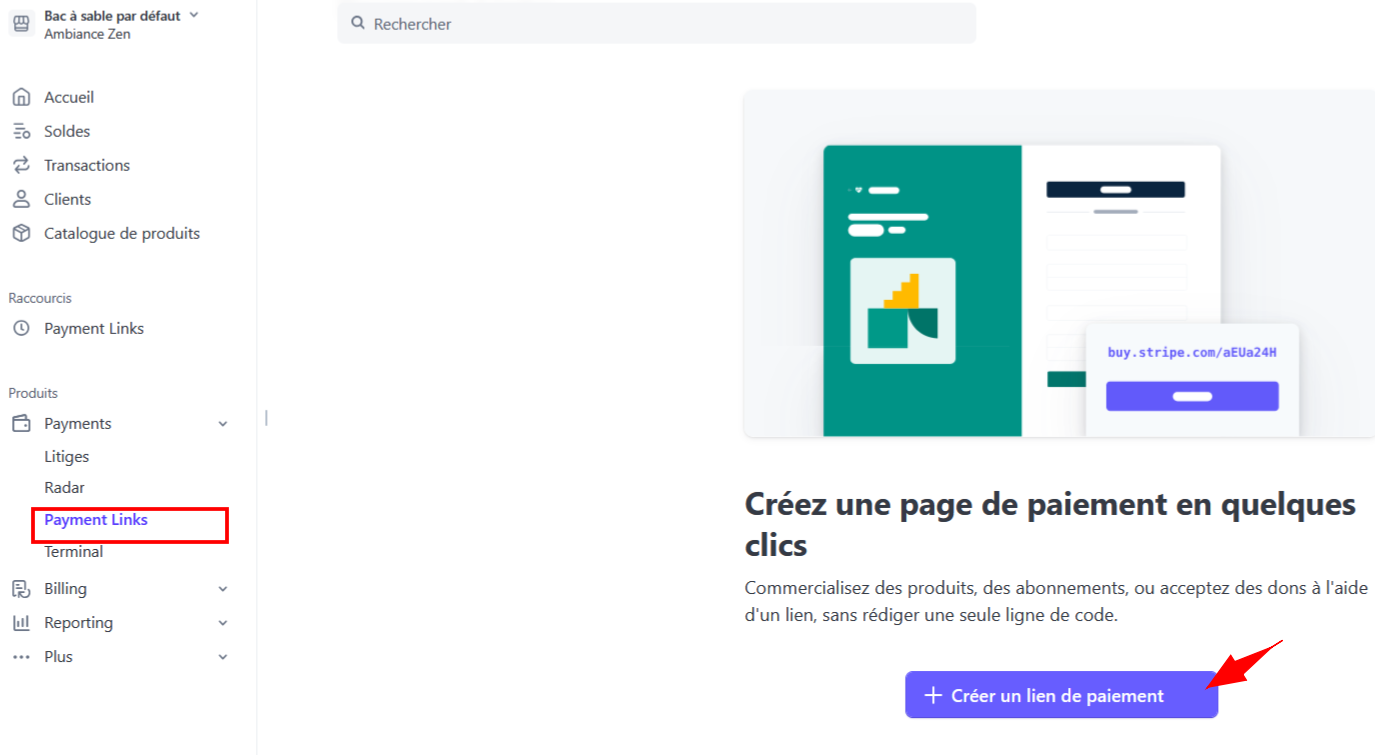Click the search magnifier icon

pos(357,23)
